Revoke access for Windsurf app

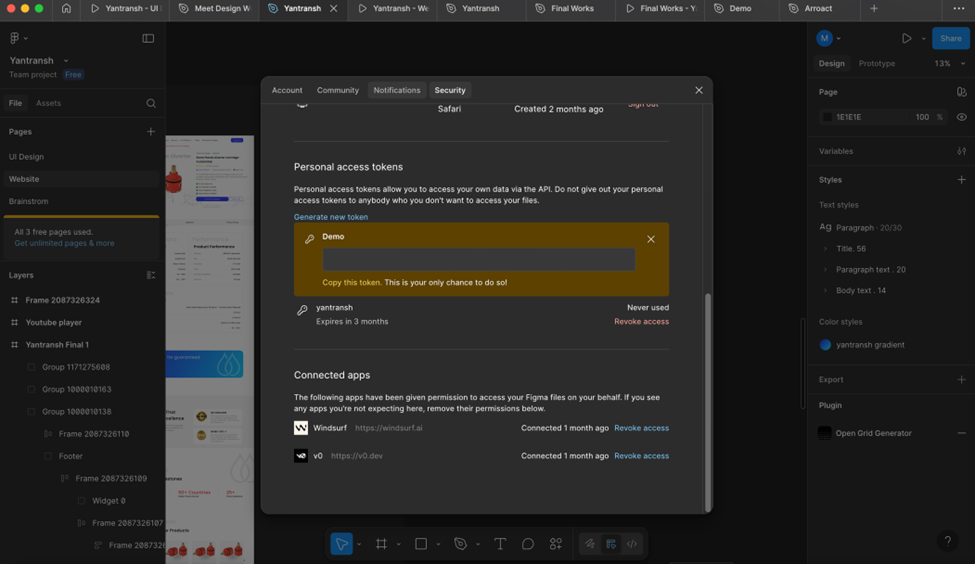[641, 428]
